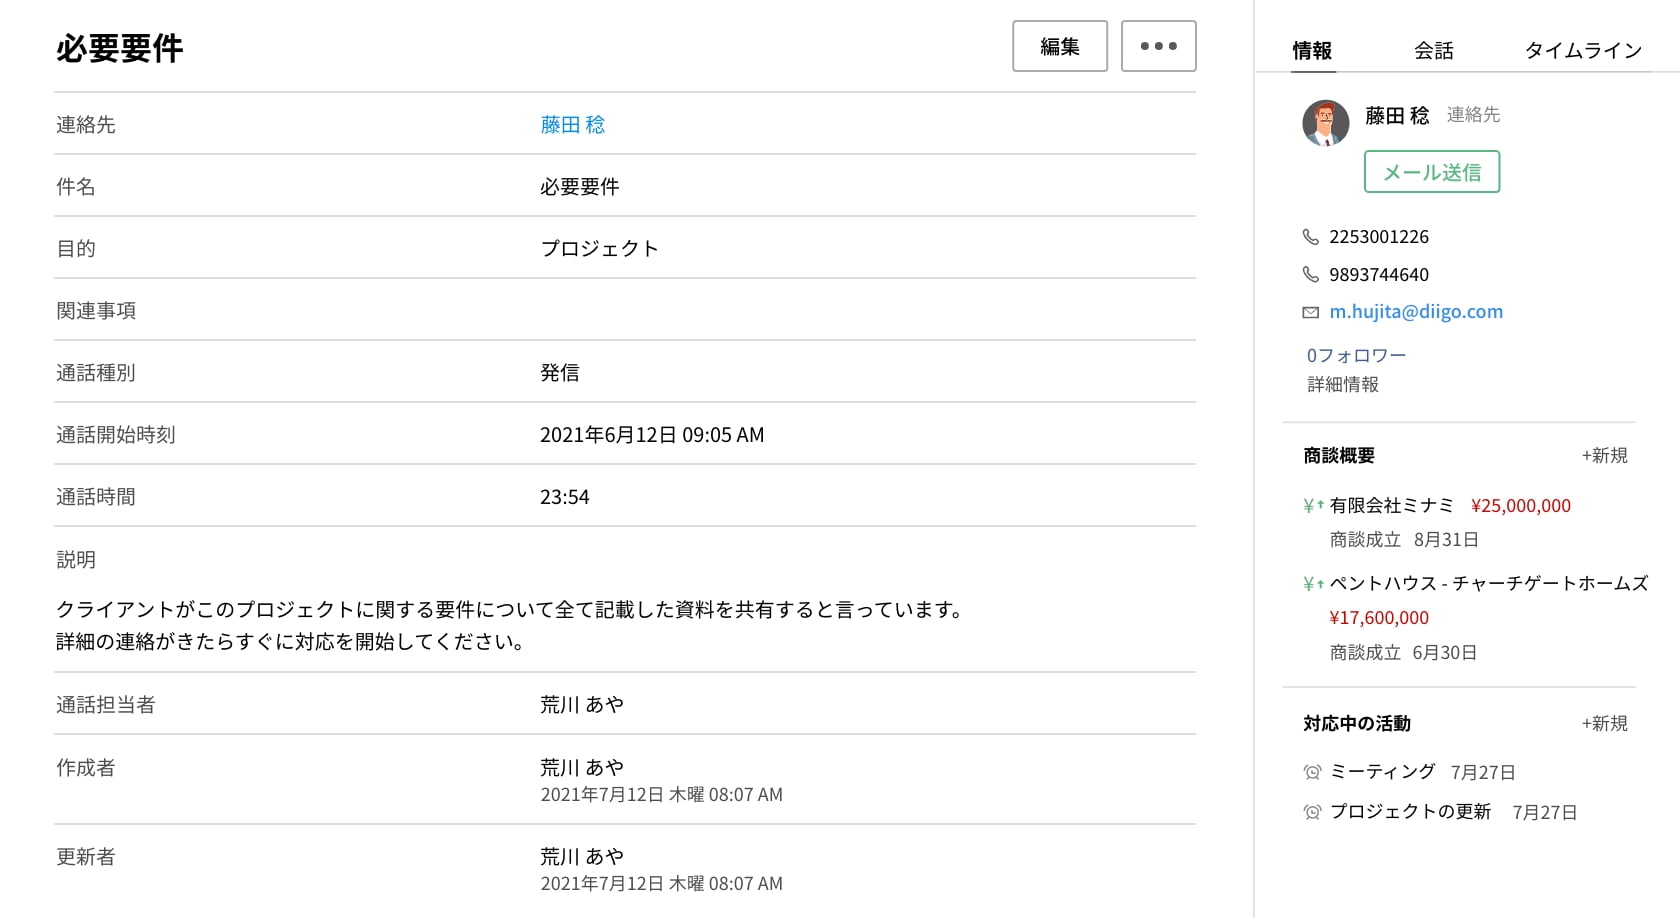Click 荒川 あや in the 通話担当者 row
The width and height of the screenshot is (1680, 918).
click(582, 705)
